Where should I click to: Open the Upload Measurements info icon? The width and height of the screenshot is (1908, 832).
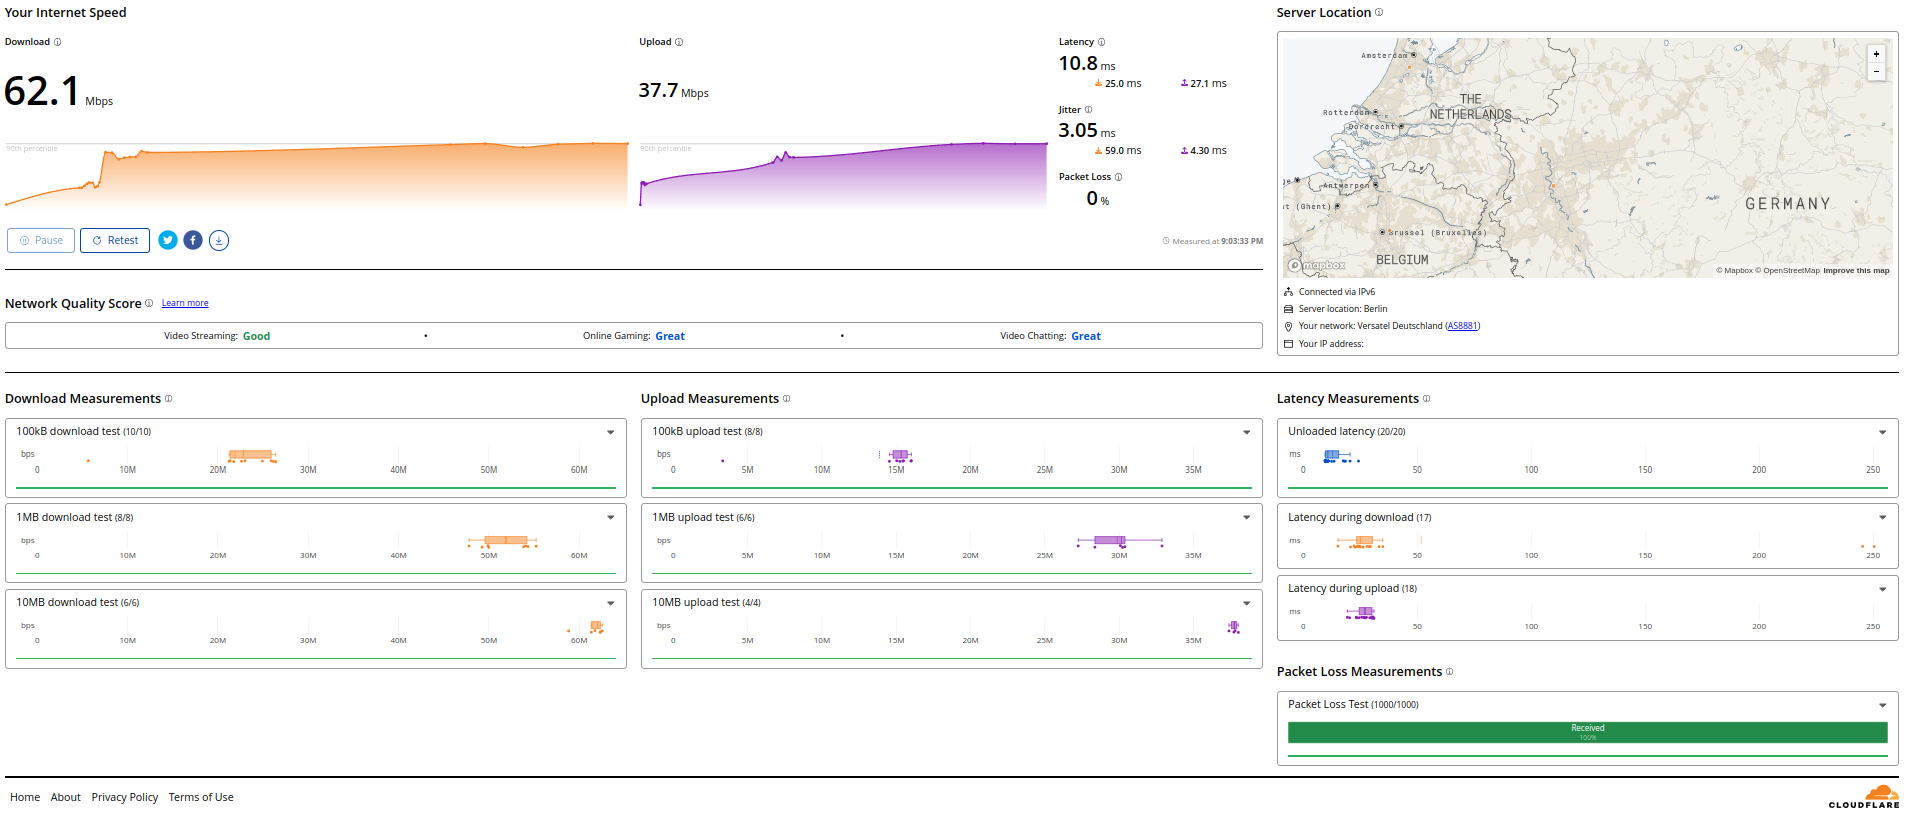tap(786, 398)
